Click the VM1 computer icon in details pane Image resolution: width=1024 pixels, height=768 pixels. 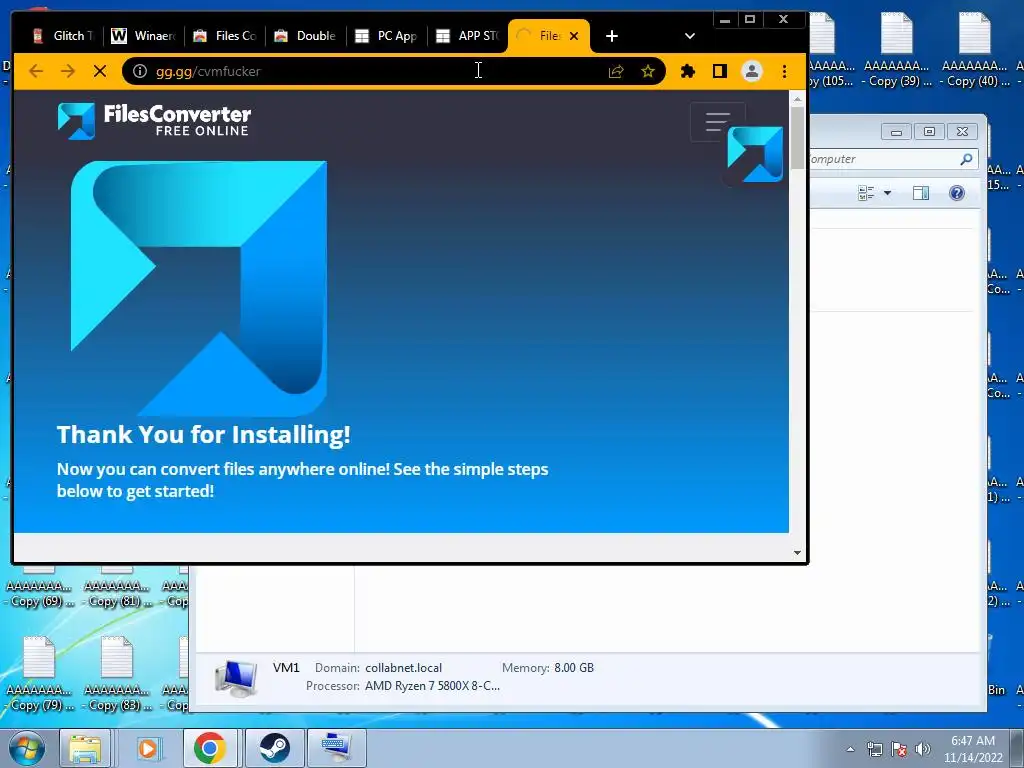(x=236, y=678)
